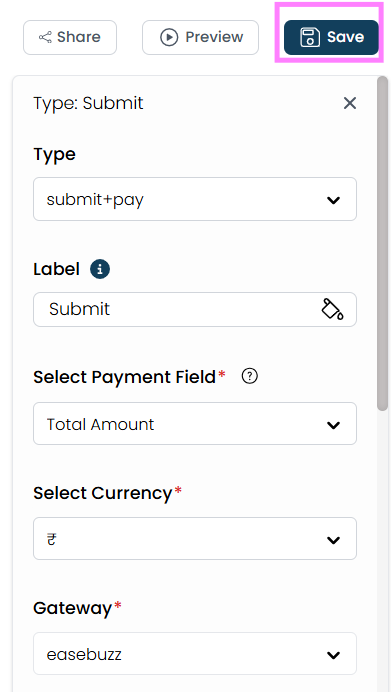Open the submit+pay Type dropdown
Image resolution: width=391 pixels, height=692 pixels.
pyautogui.click(x=195, y=199)
